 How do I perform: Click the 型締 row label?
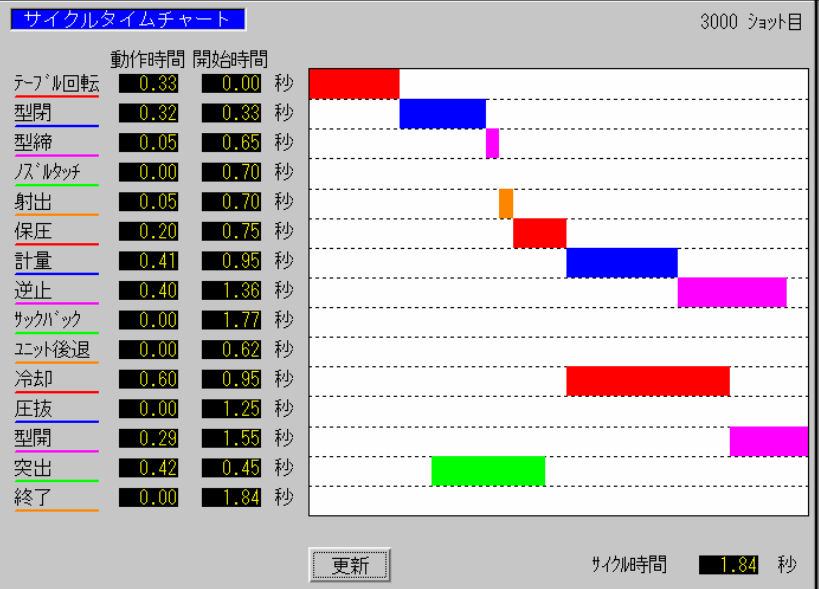33,143
